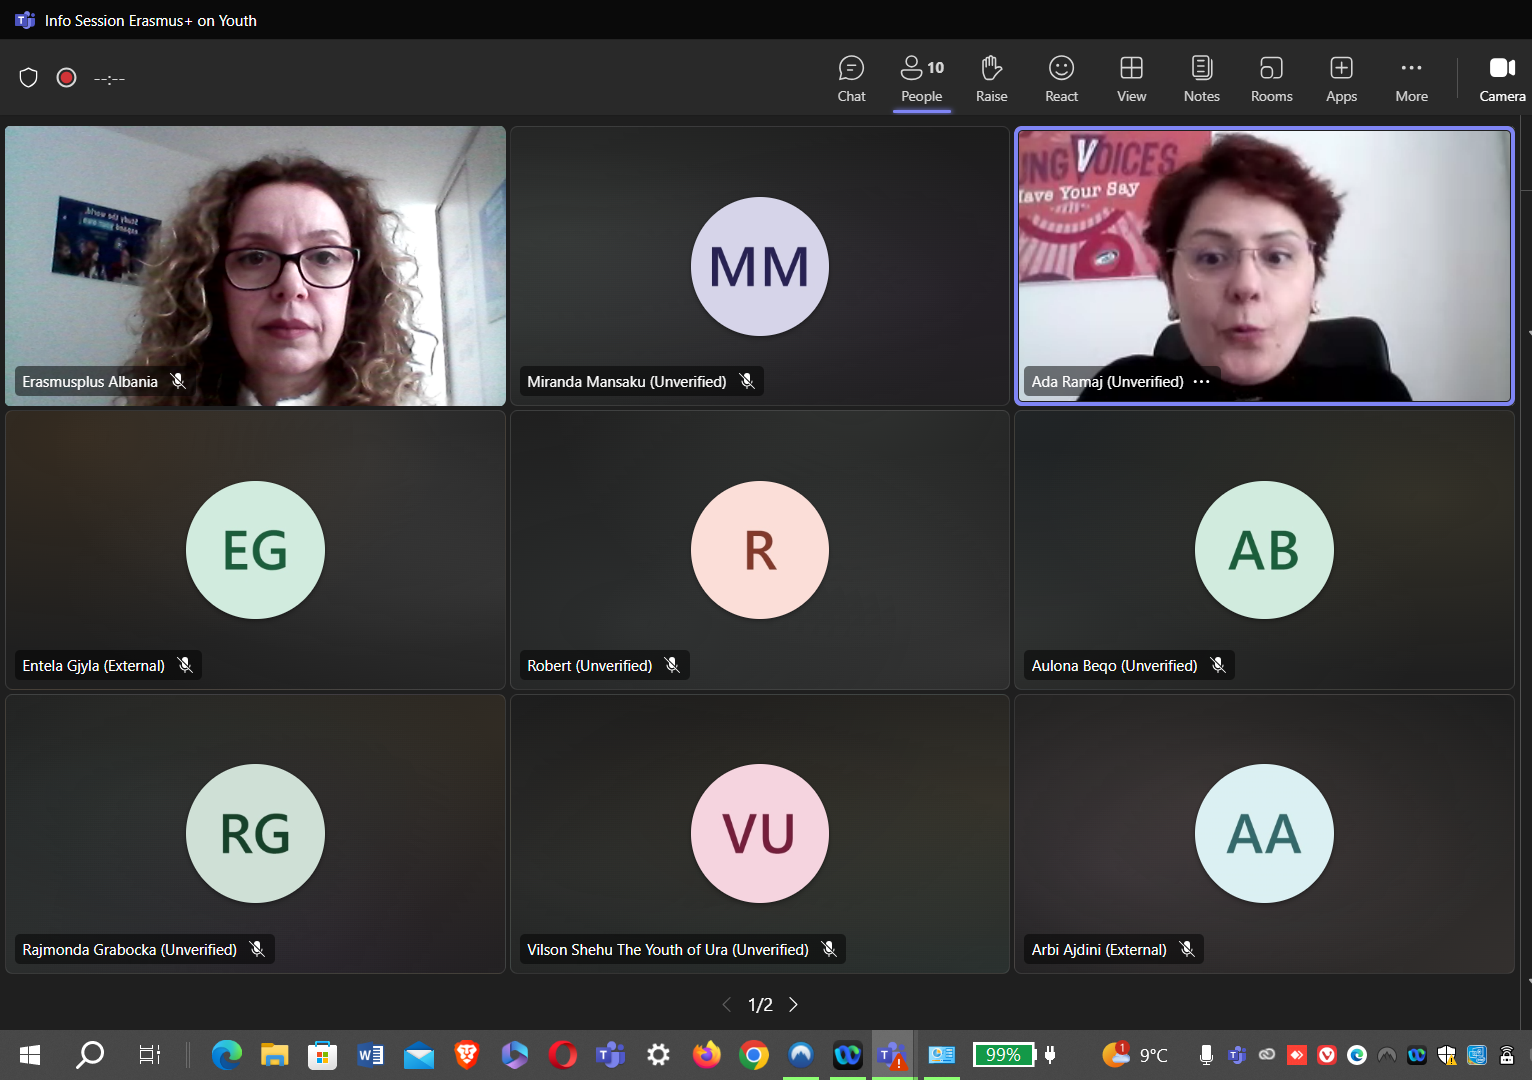Open the Chat panel
This screenshot has height=1080, width=1532.
click(x=851, y=79)
